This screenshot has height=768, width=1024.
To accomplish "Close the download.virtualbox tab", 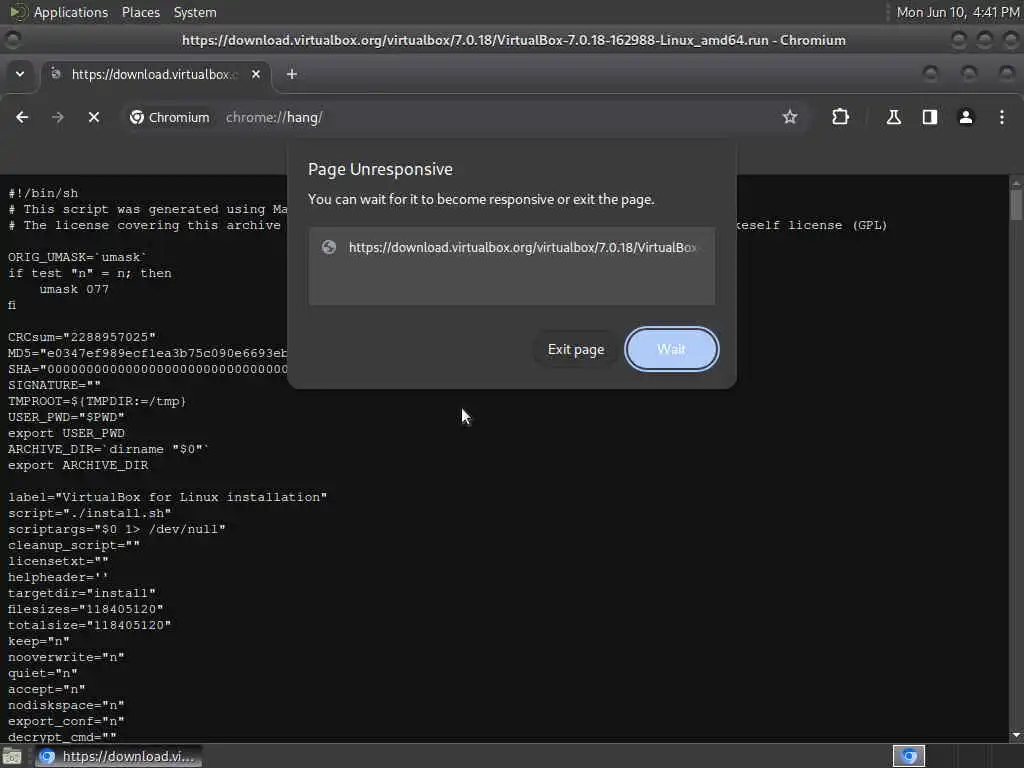I will 256,74.
